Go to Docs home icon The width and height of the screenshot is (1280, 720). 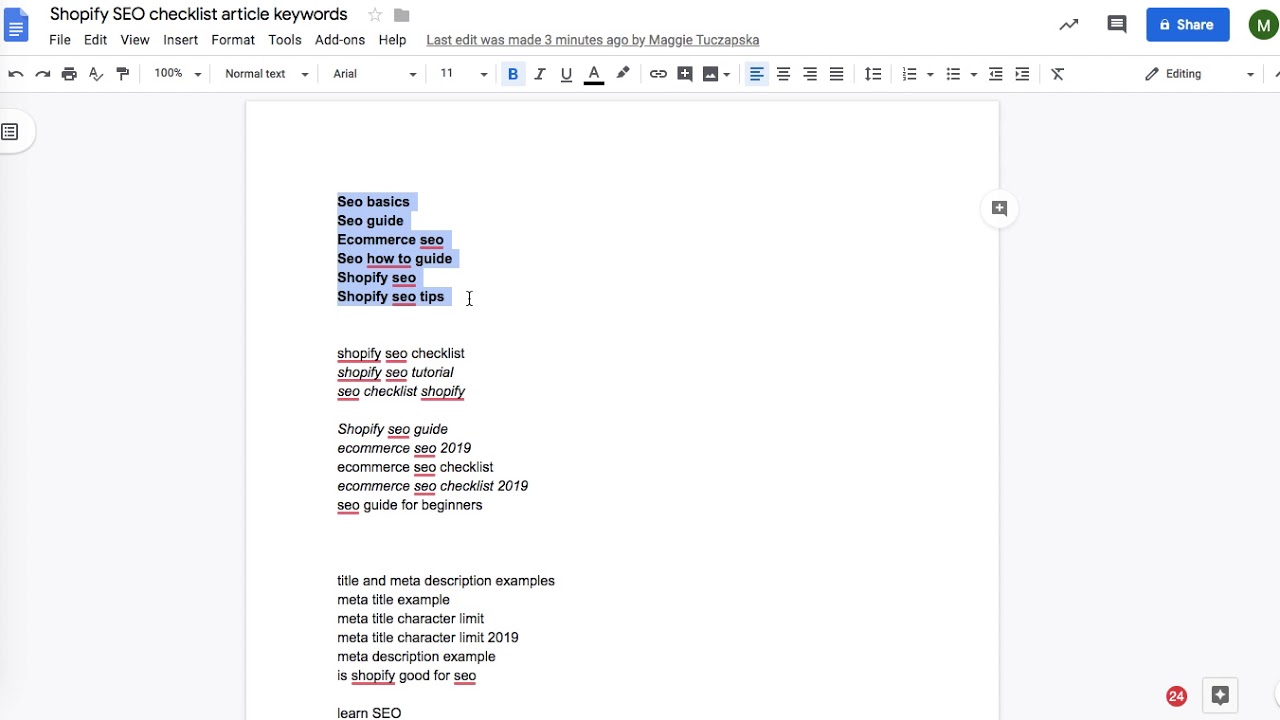coord(16,25)
